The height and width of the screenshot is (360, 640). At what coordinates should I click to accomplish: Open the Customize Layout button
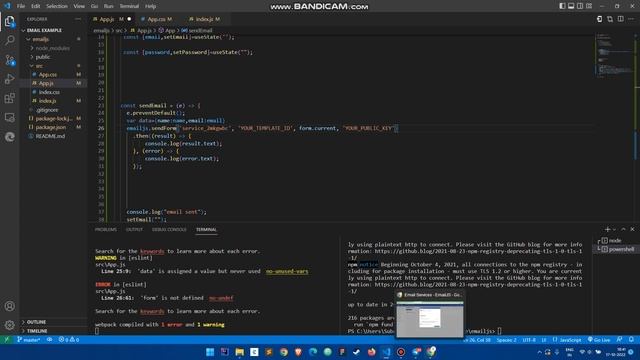[589, 6]
